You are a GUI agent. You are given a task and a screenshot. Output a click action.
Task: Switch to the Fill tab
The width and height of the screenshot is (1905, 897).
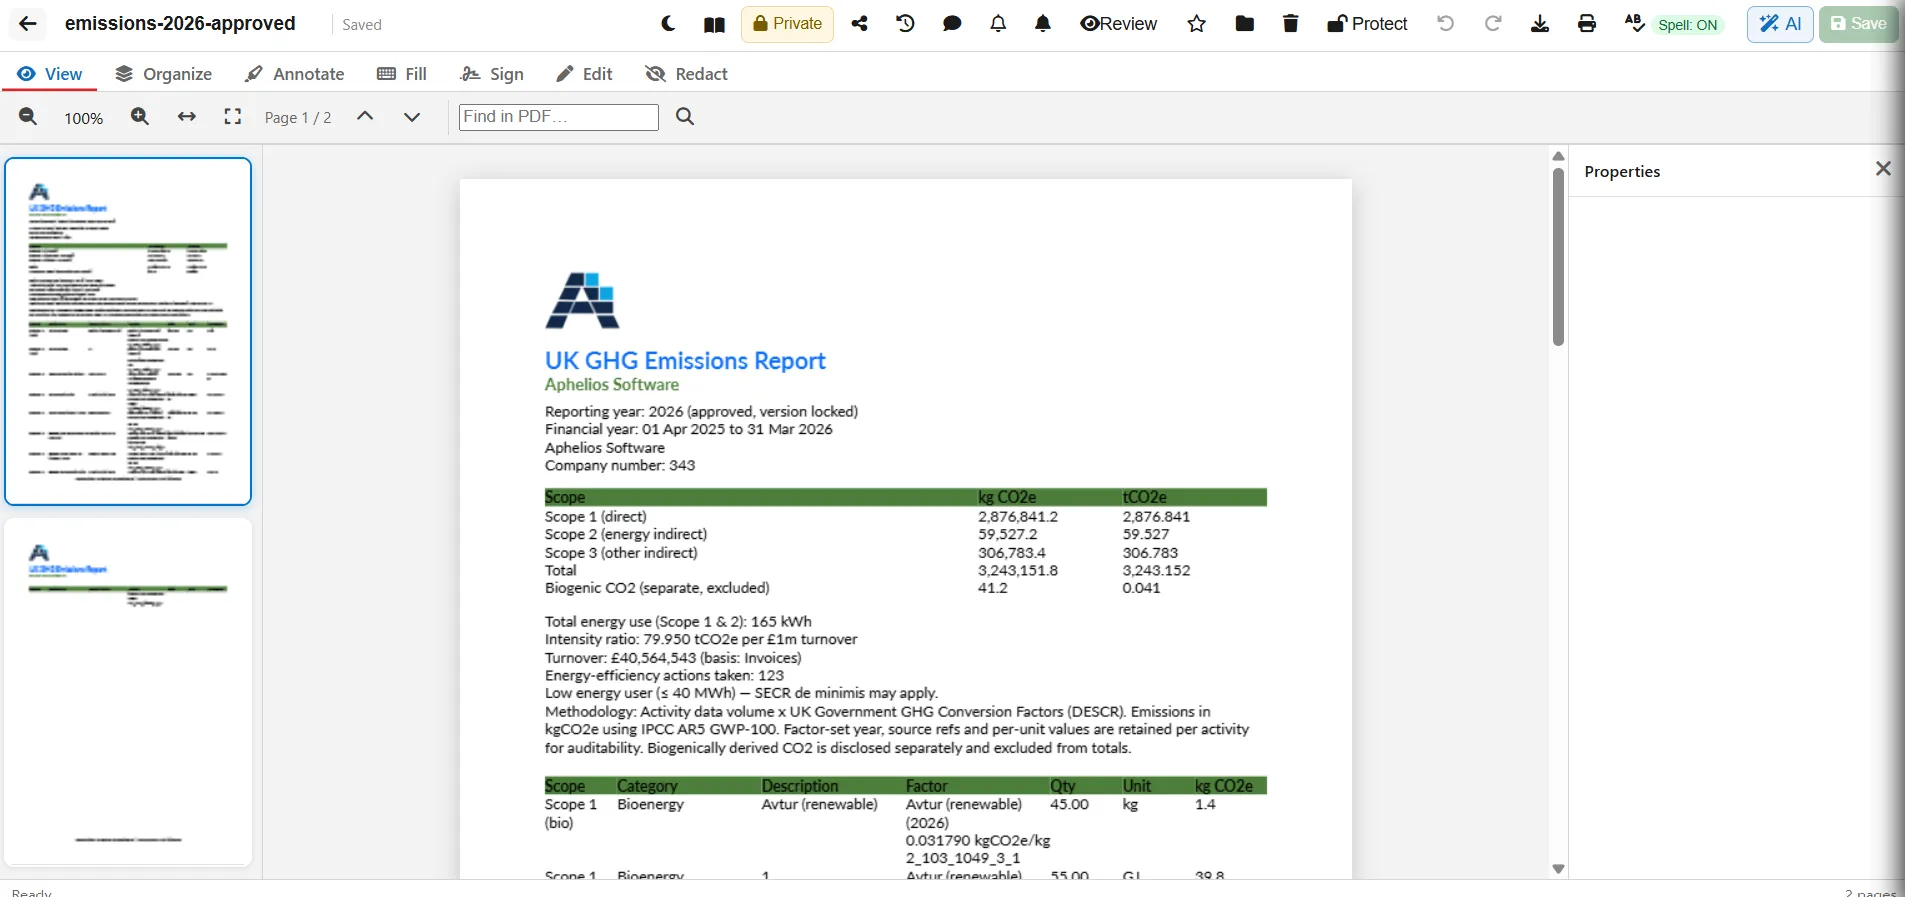point(401,74)
